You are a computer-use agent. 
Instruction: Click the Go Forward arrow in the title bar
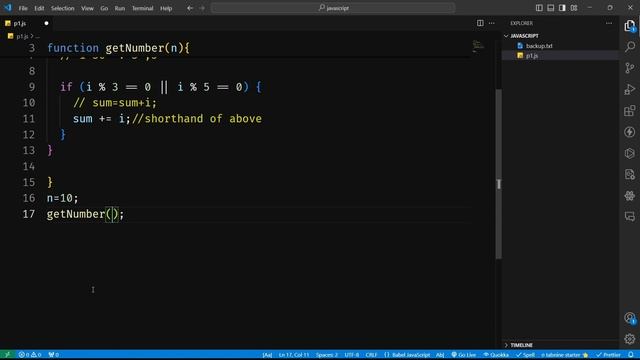point(202,8)
